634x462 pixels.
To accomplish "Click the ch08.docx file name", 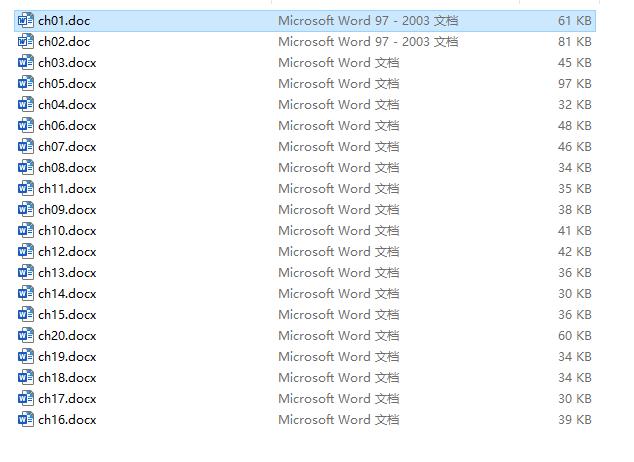I will [x=67, y=168].
